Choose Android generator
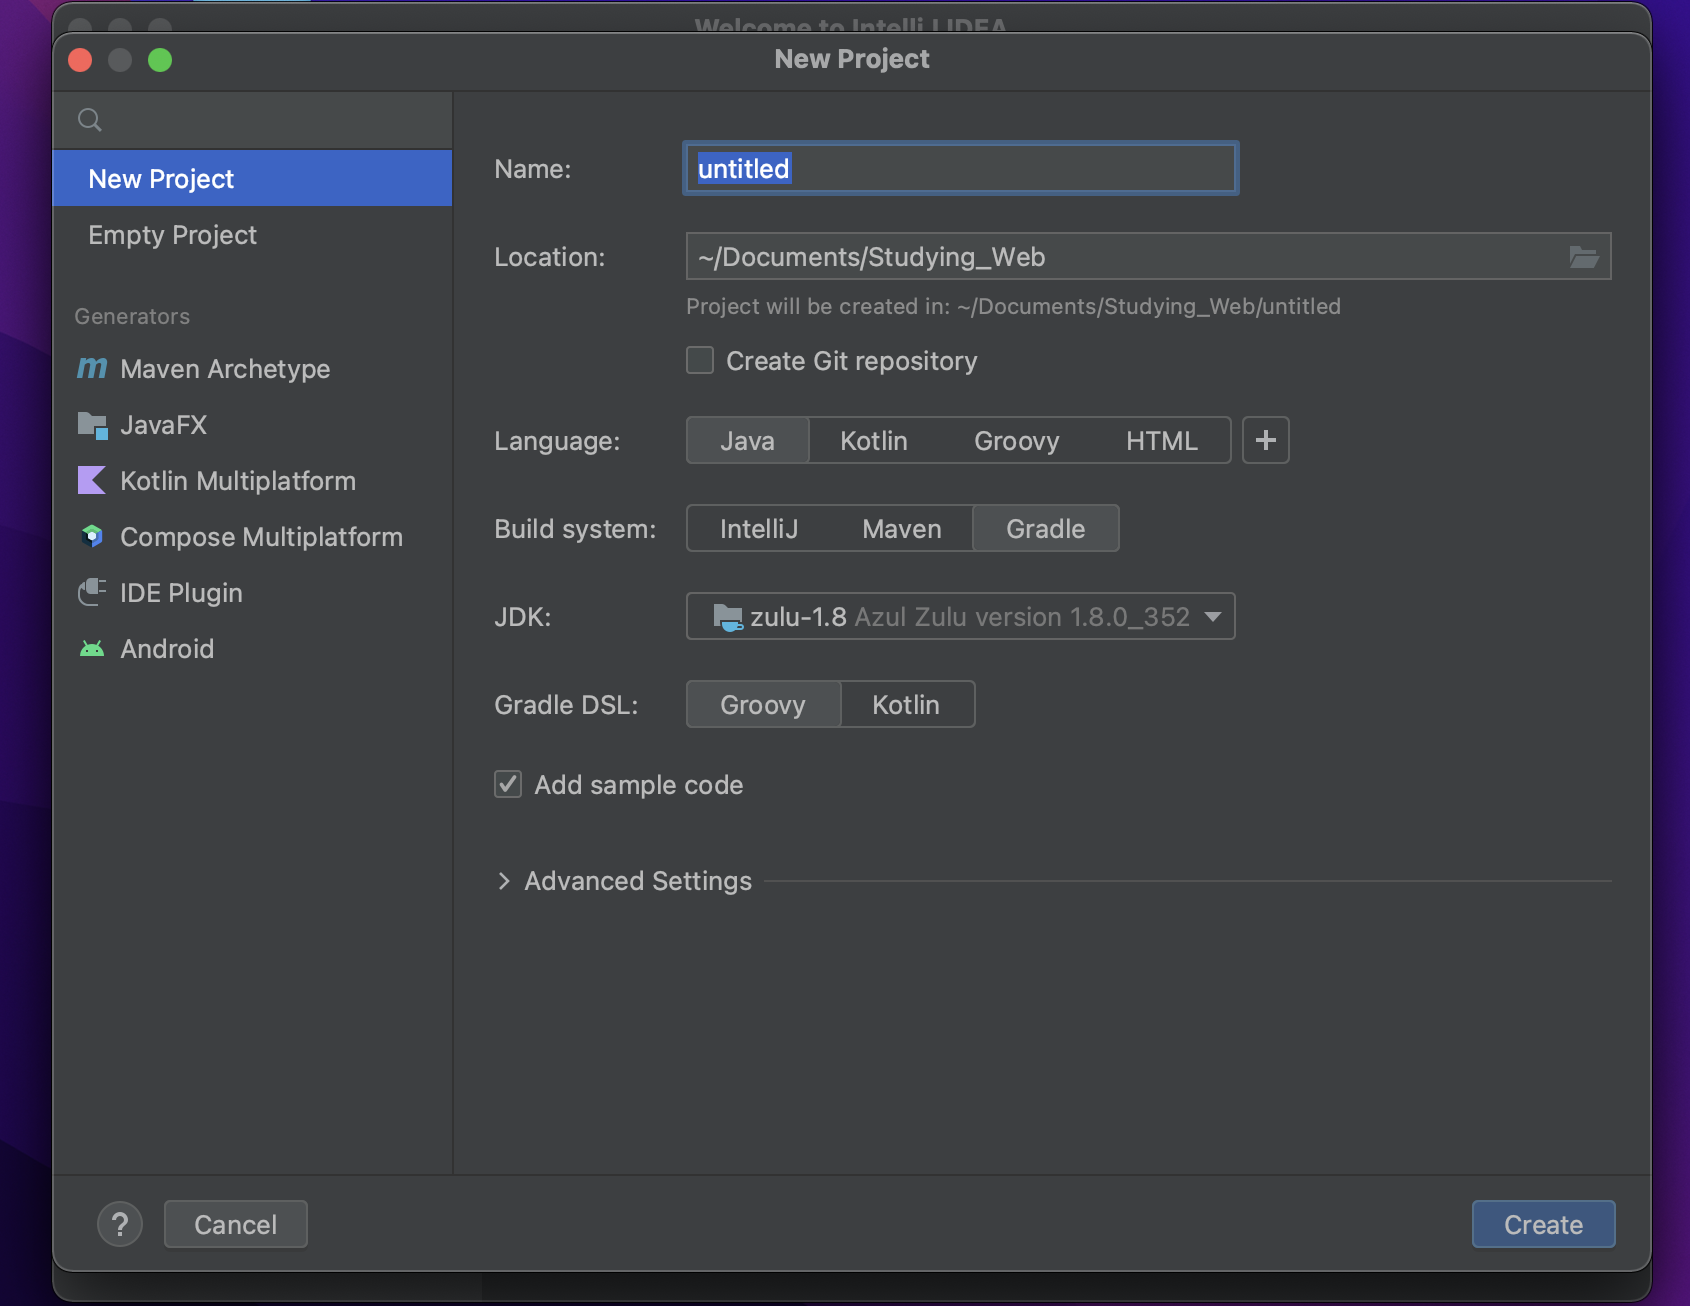 point(252,649)
